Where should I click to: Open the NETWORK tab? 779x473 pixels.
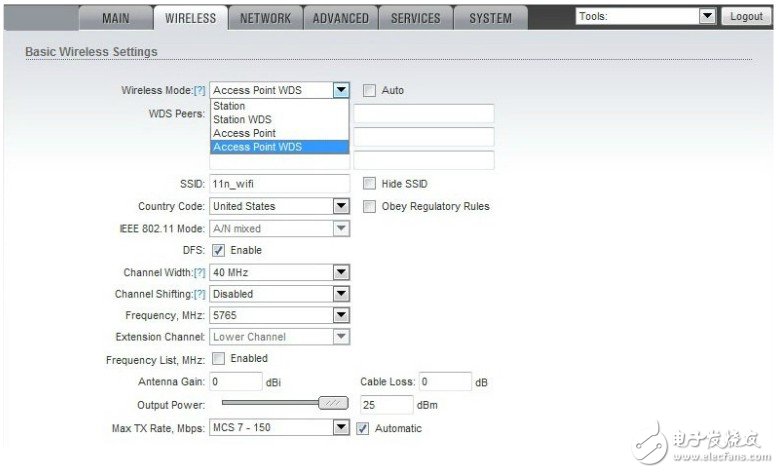coord(265,18)
